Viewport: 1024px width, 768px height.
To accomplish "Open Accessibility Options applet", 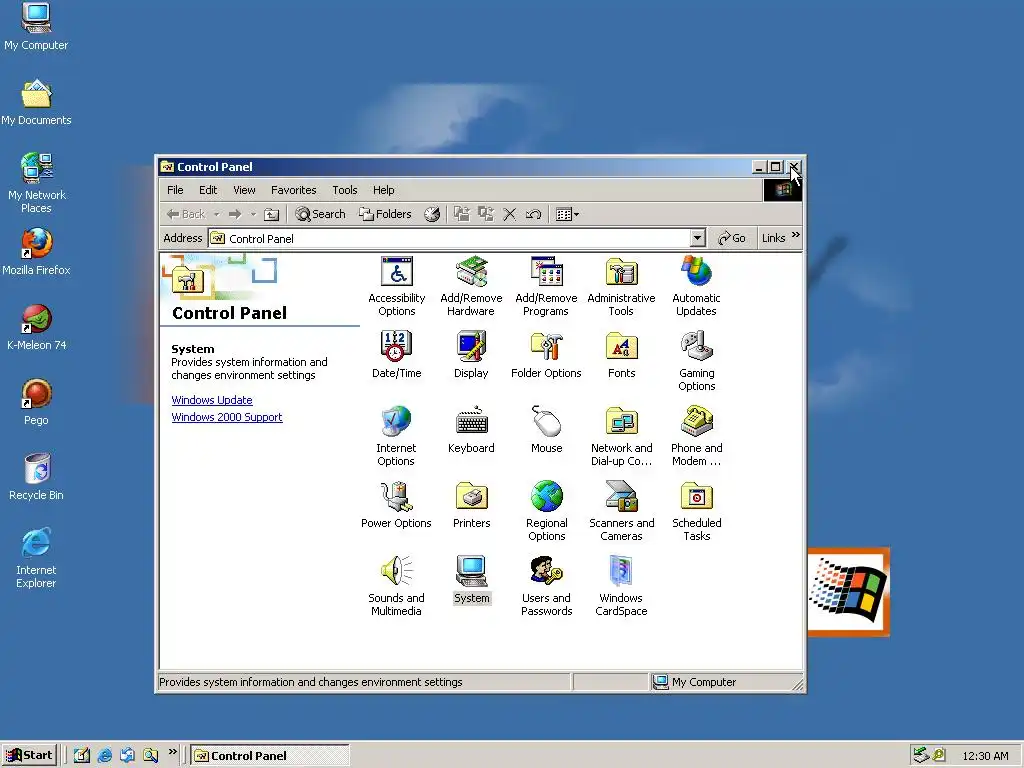I will click(396, 286).
